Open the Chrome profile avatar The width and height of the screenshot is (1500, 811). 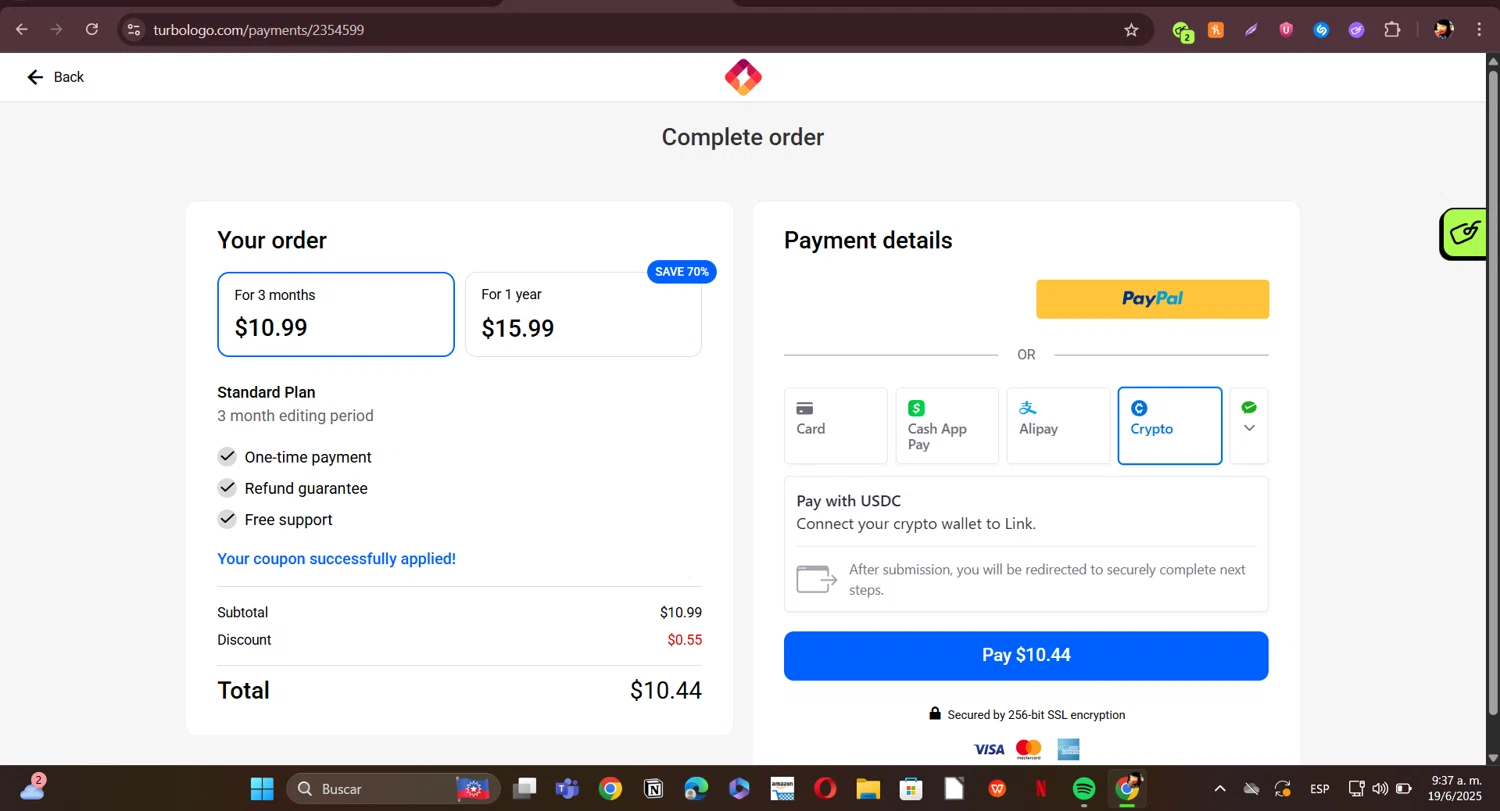click(1443, 30)
